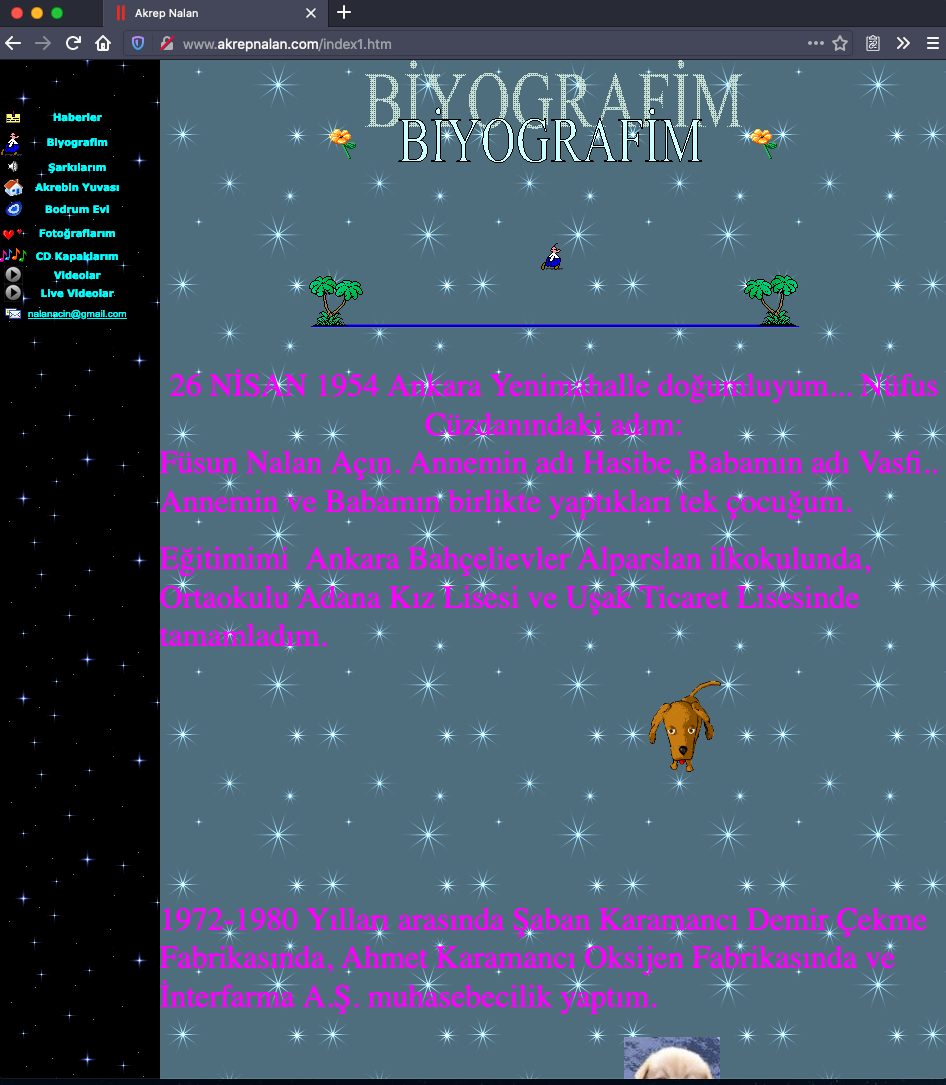The height and width of the screenshot is (1085, 946).
Task: Go back to the previous page
Action: pyautogui.click(x=13, y=44)
